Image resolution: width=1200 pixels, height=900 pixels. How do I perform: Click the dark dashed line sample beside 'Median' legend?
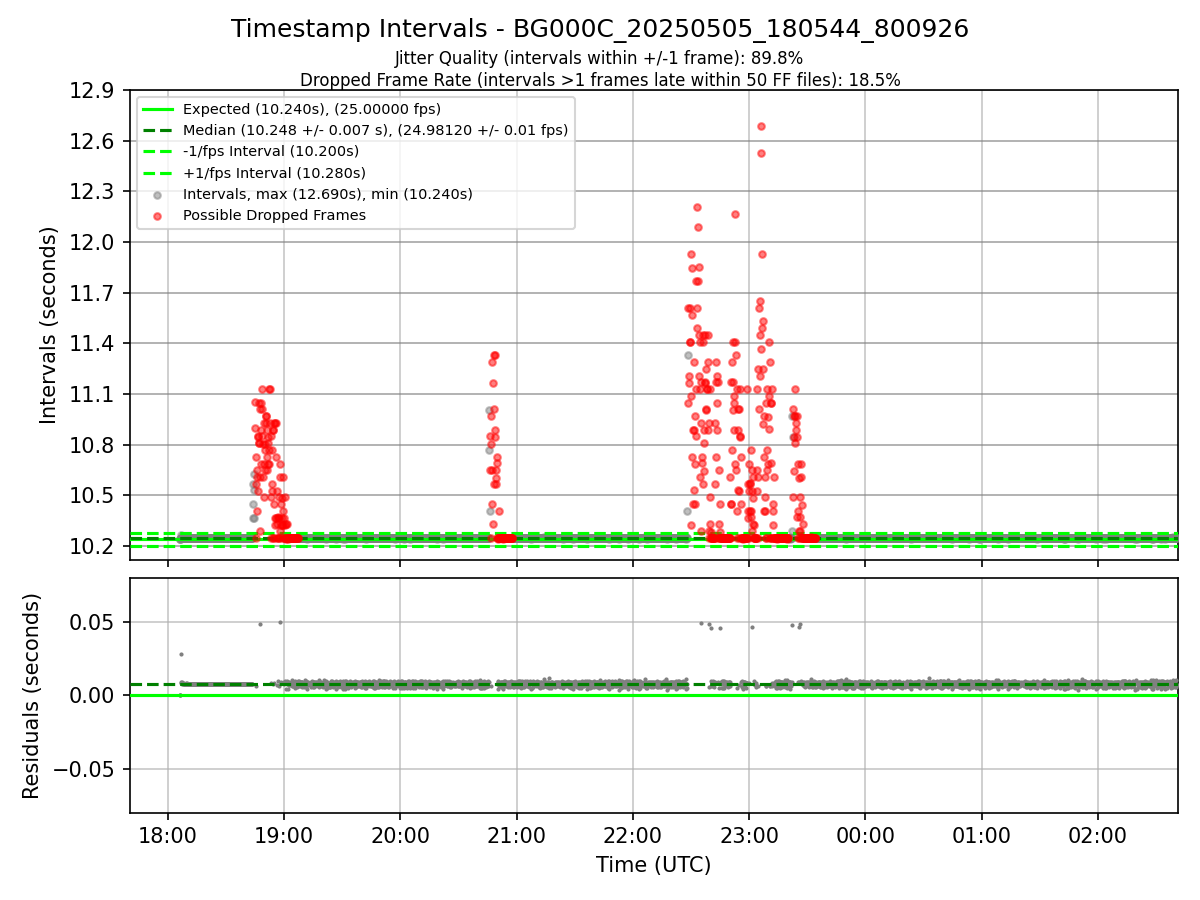pos(157,130)
